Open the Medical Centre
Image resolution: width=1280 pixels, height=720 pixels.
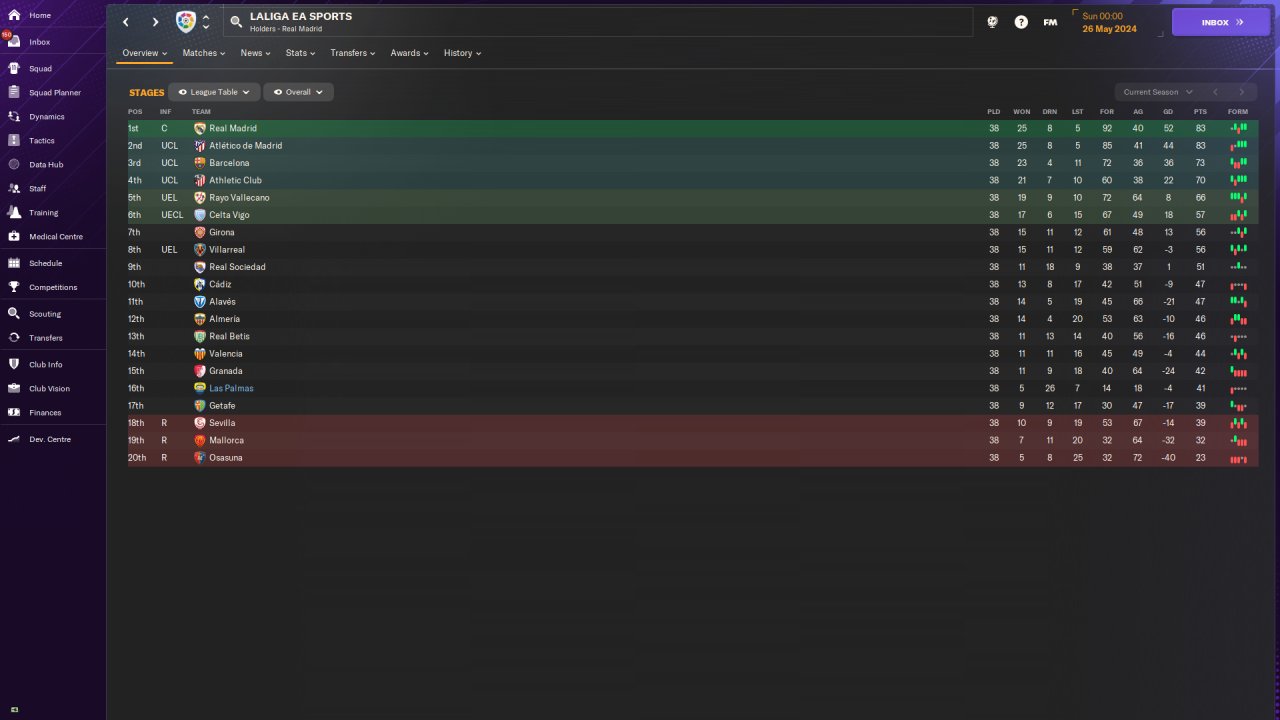tap(56, 237)
